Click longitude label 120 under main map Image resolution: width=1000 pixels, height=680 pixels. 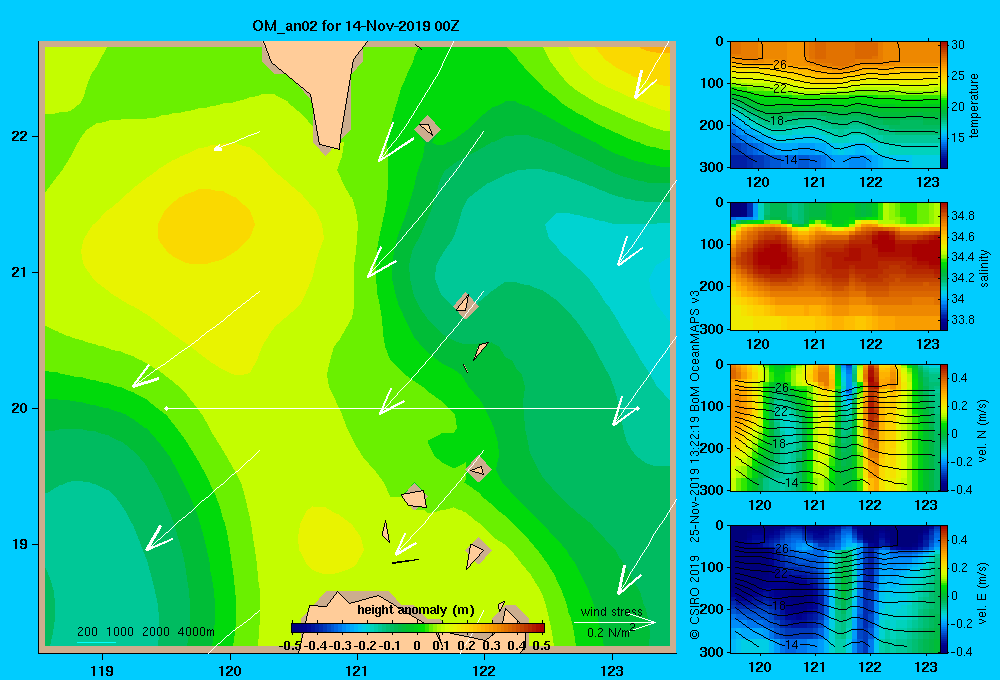click(x=230, y=670)
